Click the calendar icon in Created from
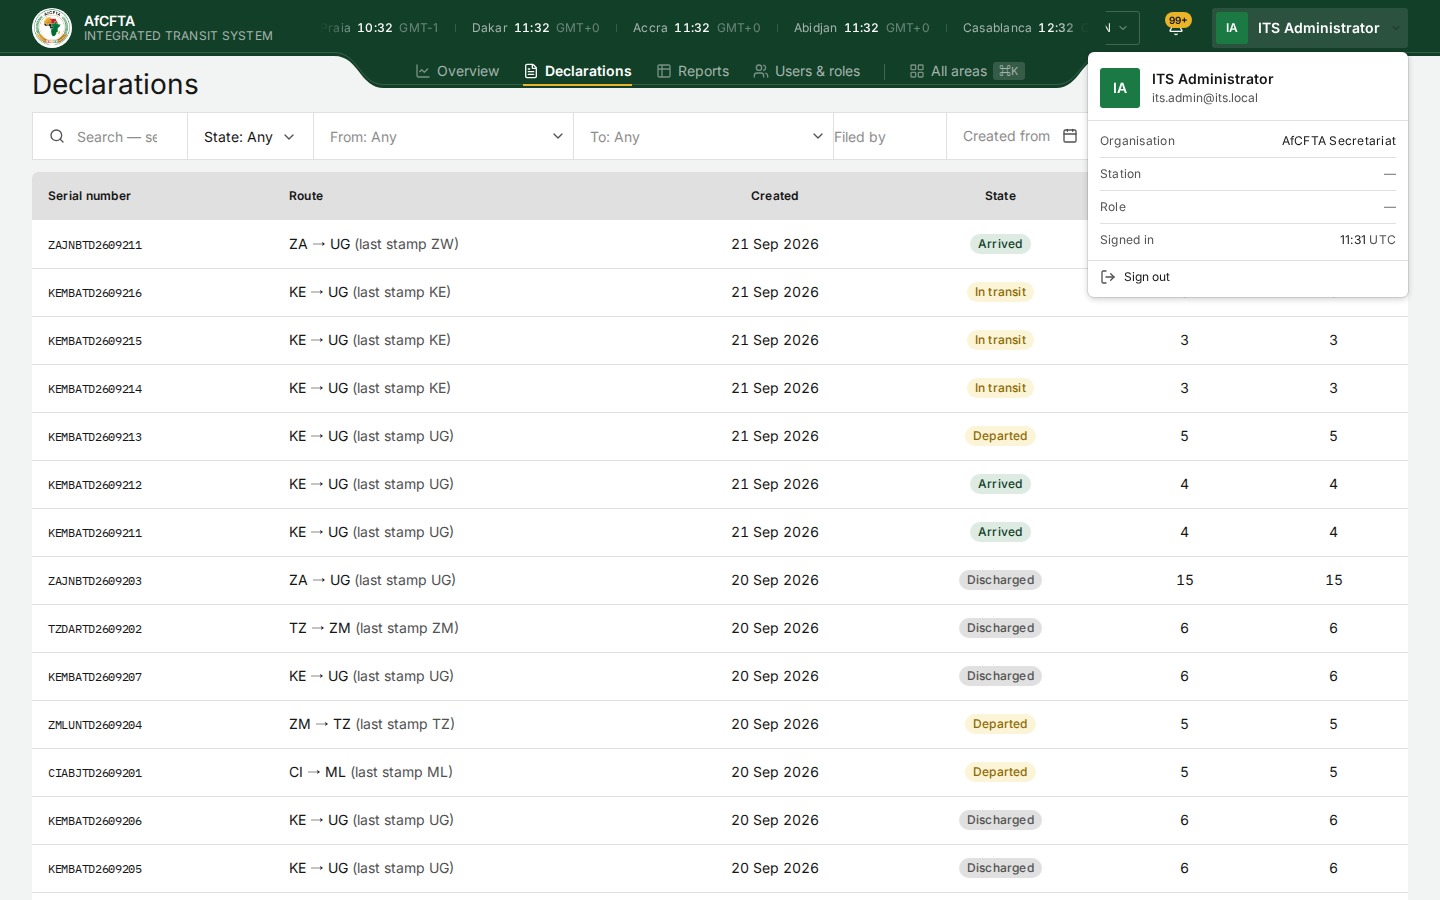The width and height of the screenshot is (1440, 900). [1070, 136]
